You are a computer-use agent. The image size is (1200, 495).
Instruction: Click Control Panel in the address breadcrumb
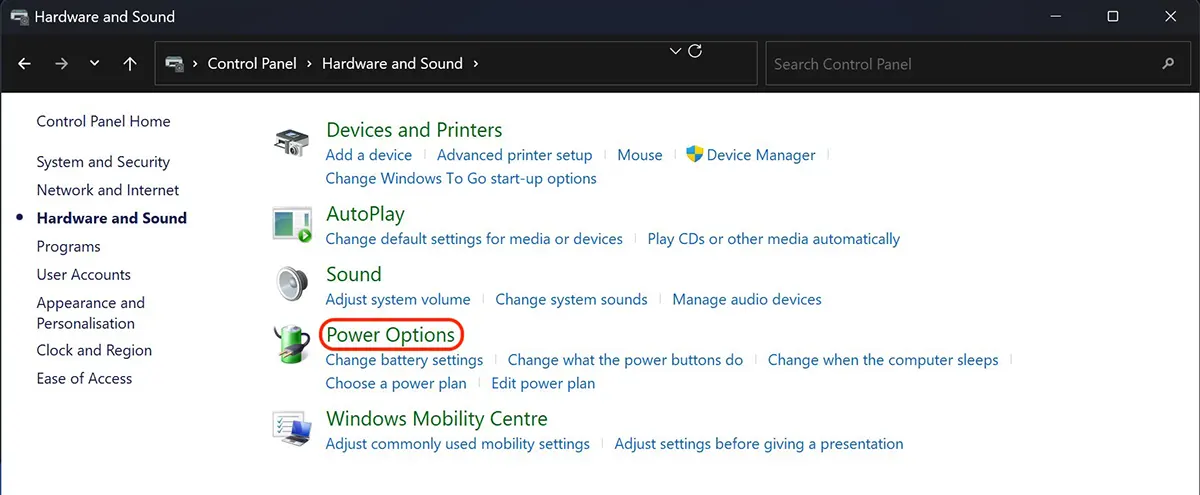click(x=252, y=63)
